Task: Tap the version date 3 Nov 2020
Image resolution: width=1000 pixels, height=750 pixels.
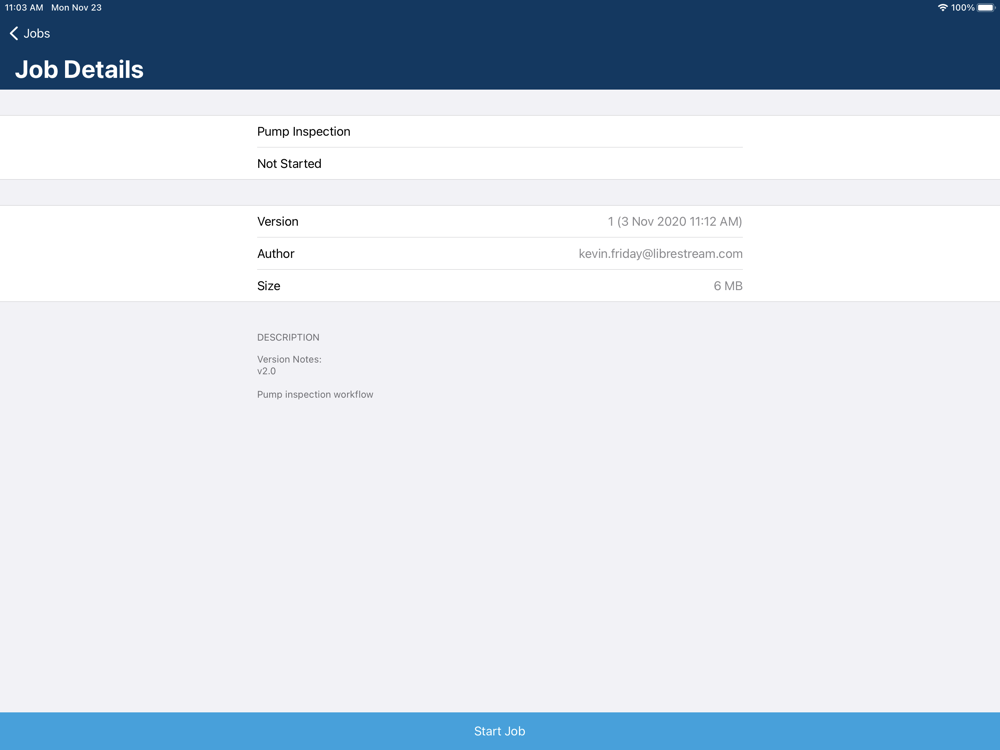Action: pos(675,221)
